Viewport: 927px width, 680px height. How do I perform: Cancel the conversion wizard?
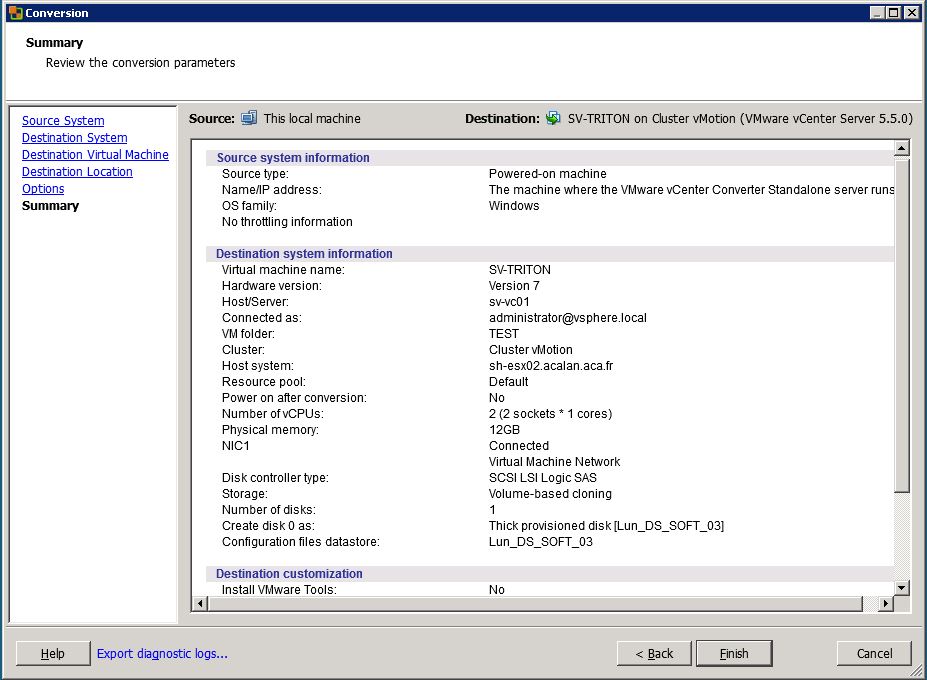(x=874, y=653)
